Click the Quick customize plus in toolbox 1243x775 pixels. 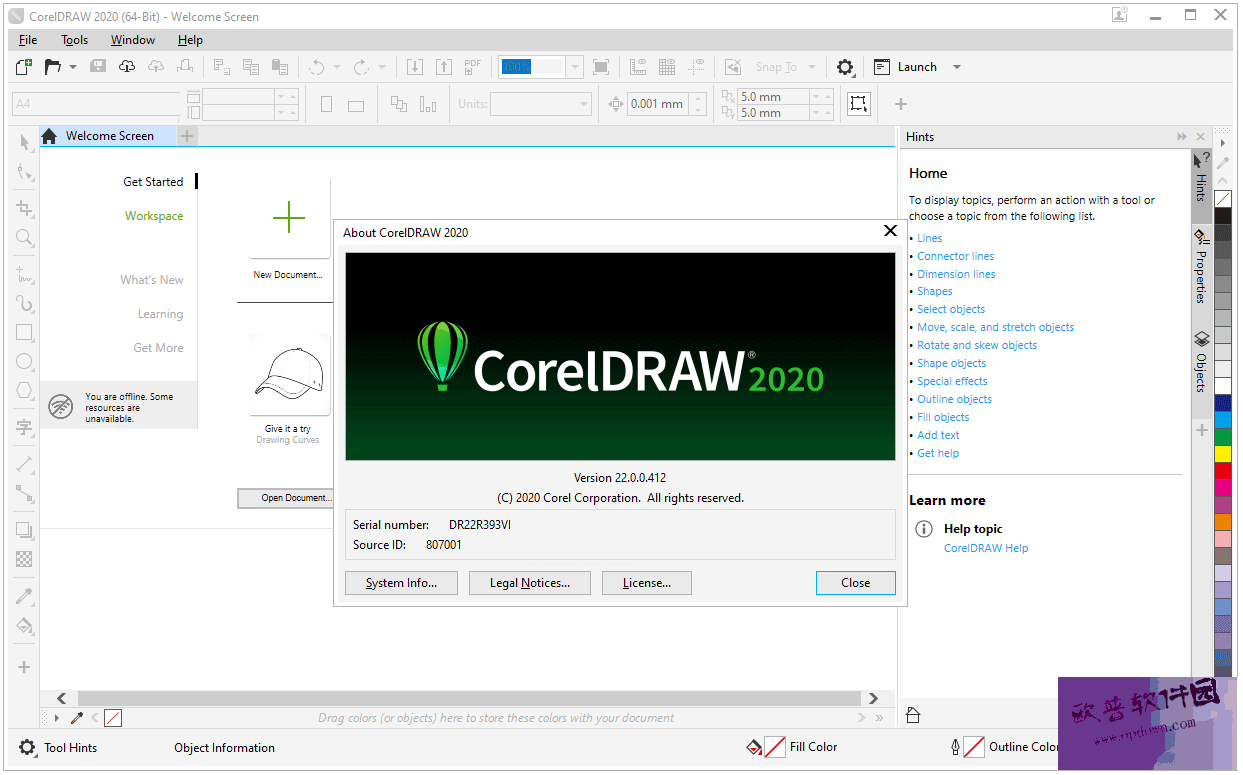(x=25, y=667)
